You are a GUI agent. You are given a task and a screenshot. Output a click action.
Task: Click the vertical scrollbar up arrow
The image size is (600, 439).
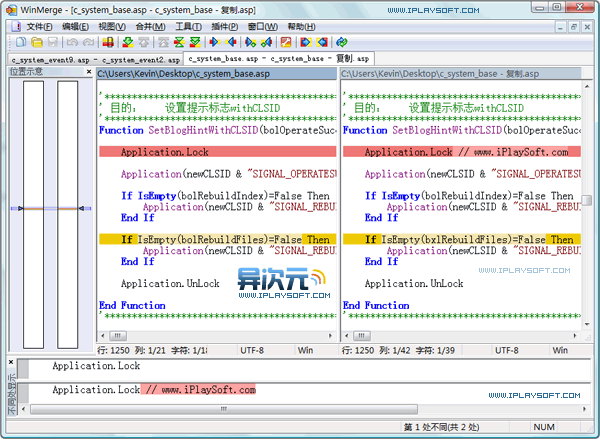coord(587,86)
